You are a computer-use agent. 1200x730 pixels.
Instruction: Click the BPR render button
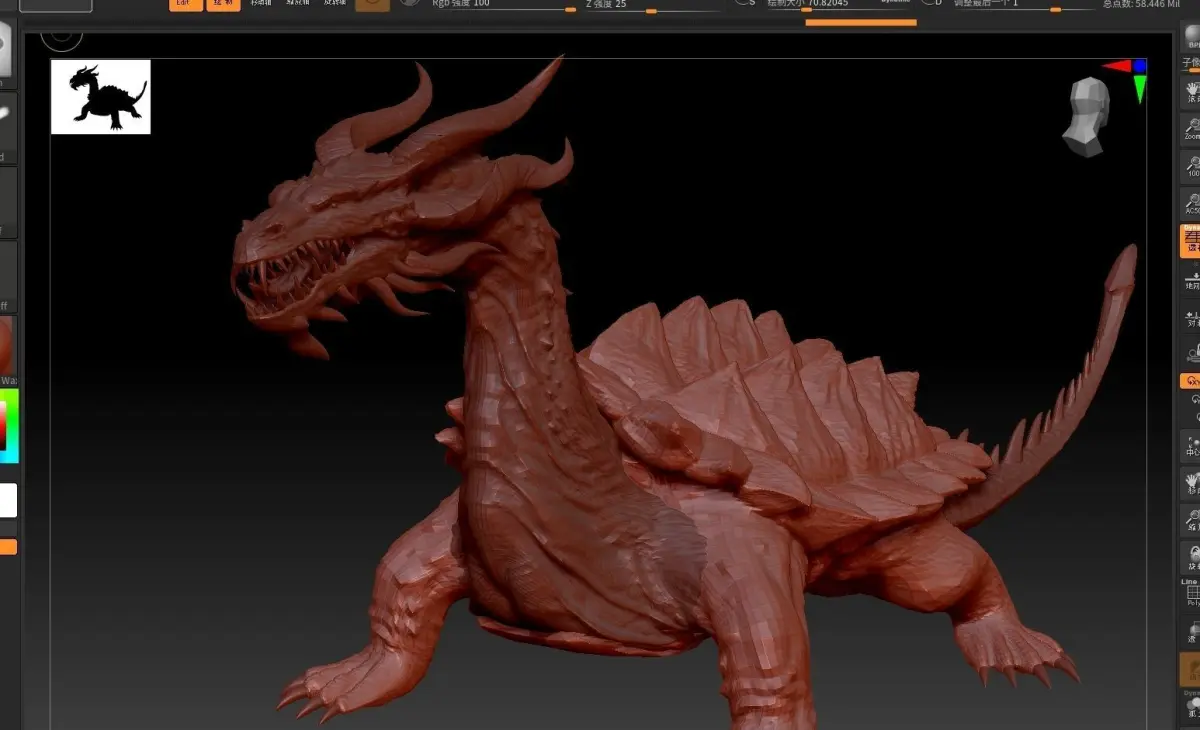pyautogui.click(x=1191, y=36)
